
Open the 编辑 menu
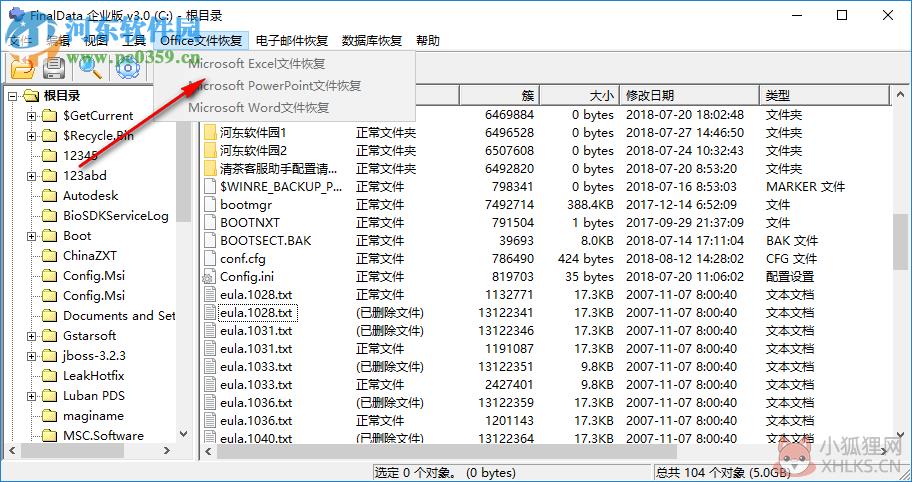coord(58,41)
